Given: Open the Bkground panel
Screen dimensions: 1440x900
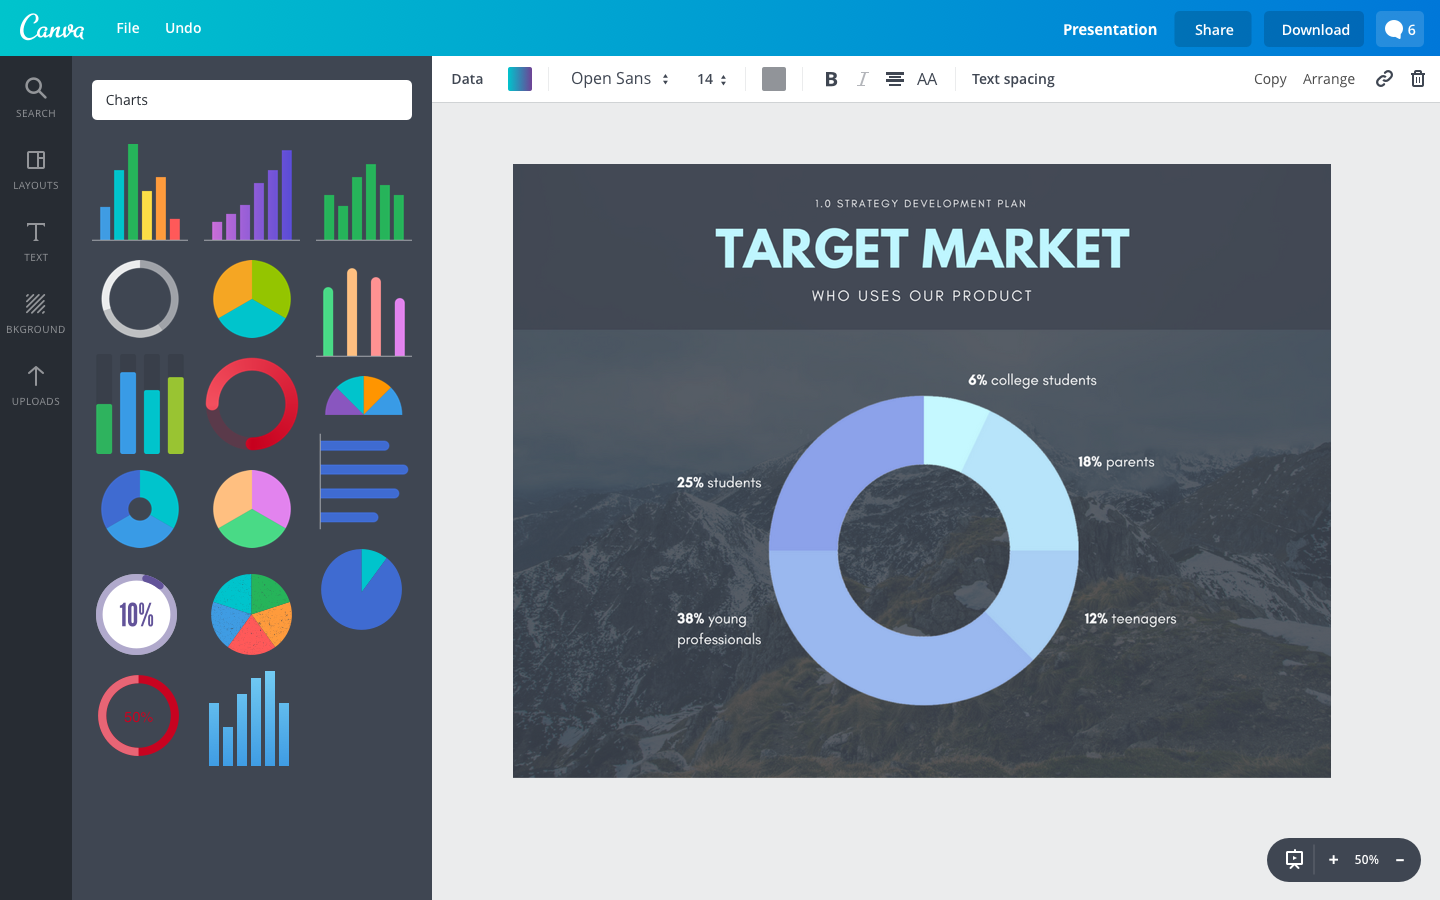Looking at the screenshot, I should click(36, 313).
